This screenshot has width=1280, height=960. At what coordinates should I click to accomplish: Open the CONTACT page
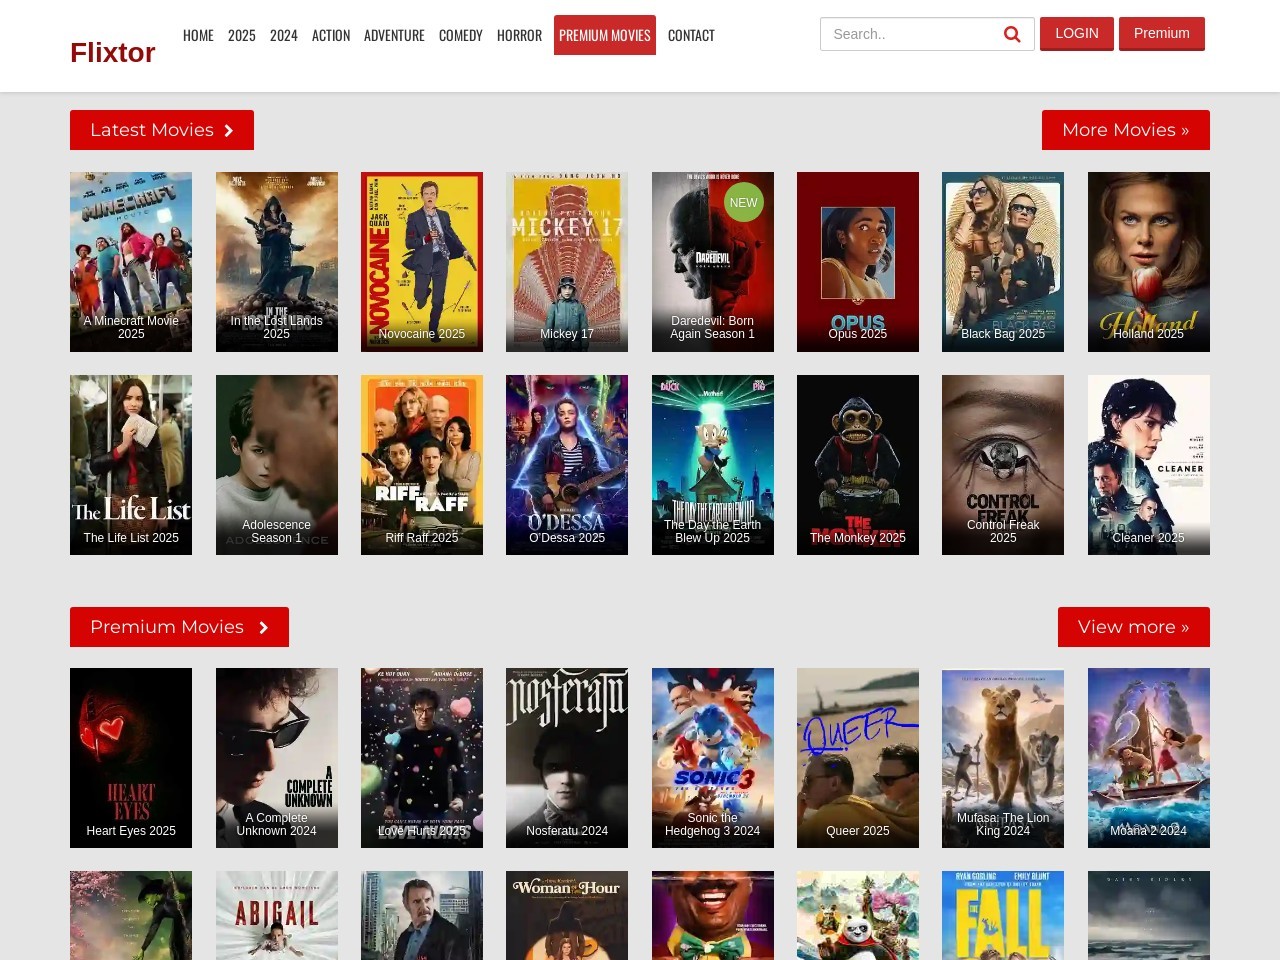[691, 35]
